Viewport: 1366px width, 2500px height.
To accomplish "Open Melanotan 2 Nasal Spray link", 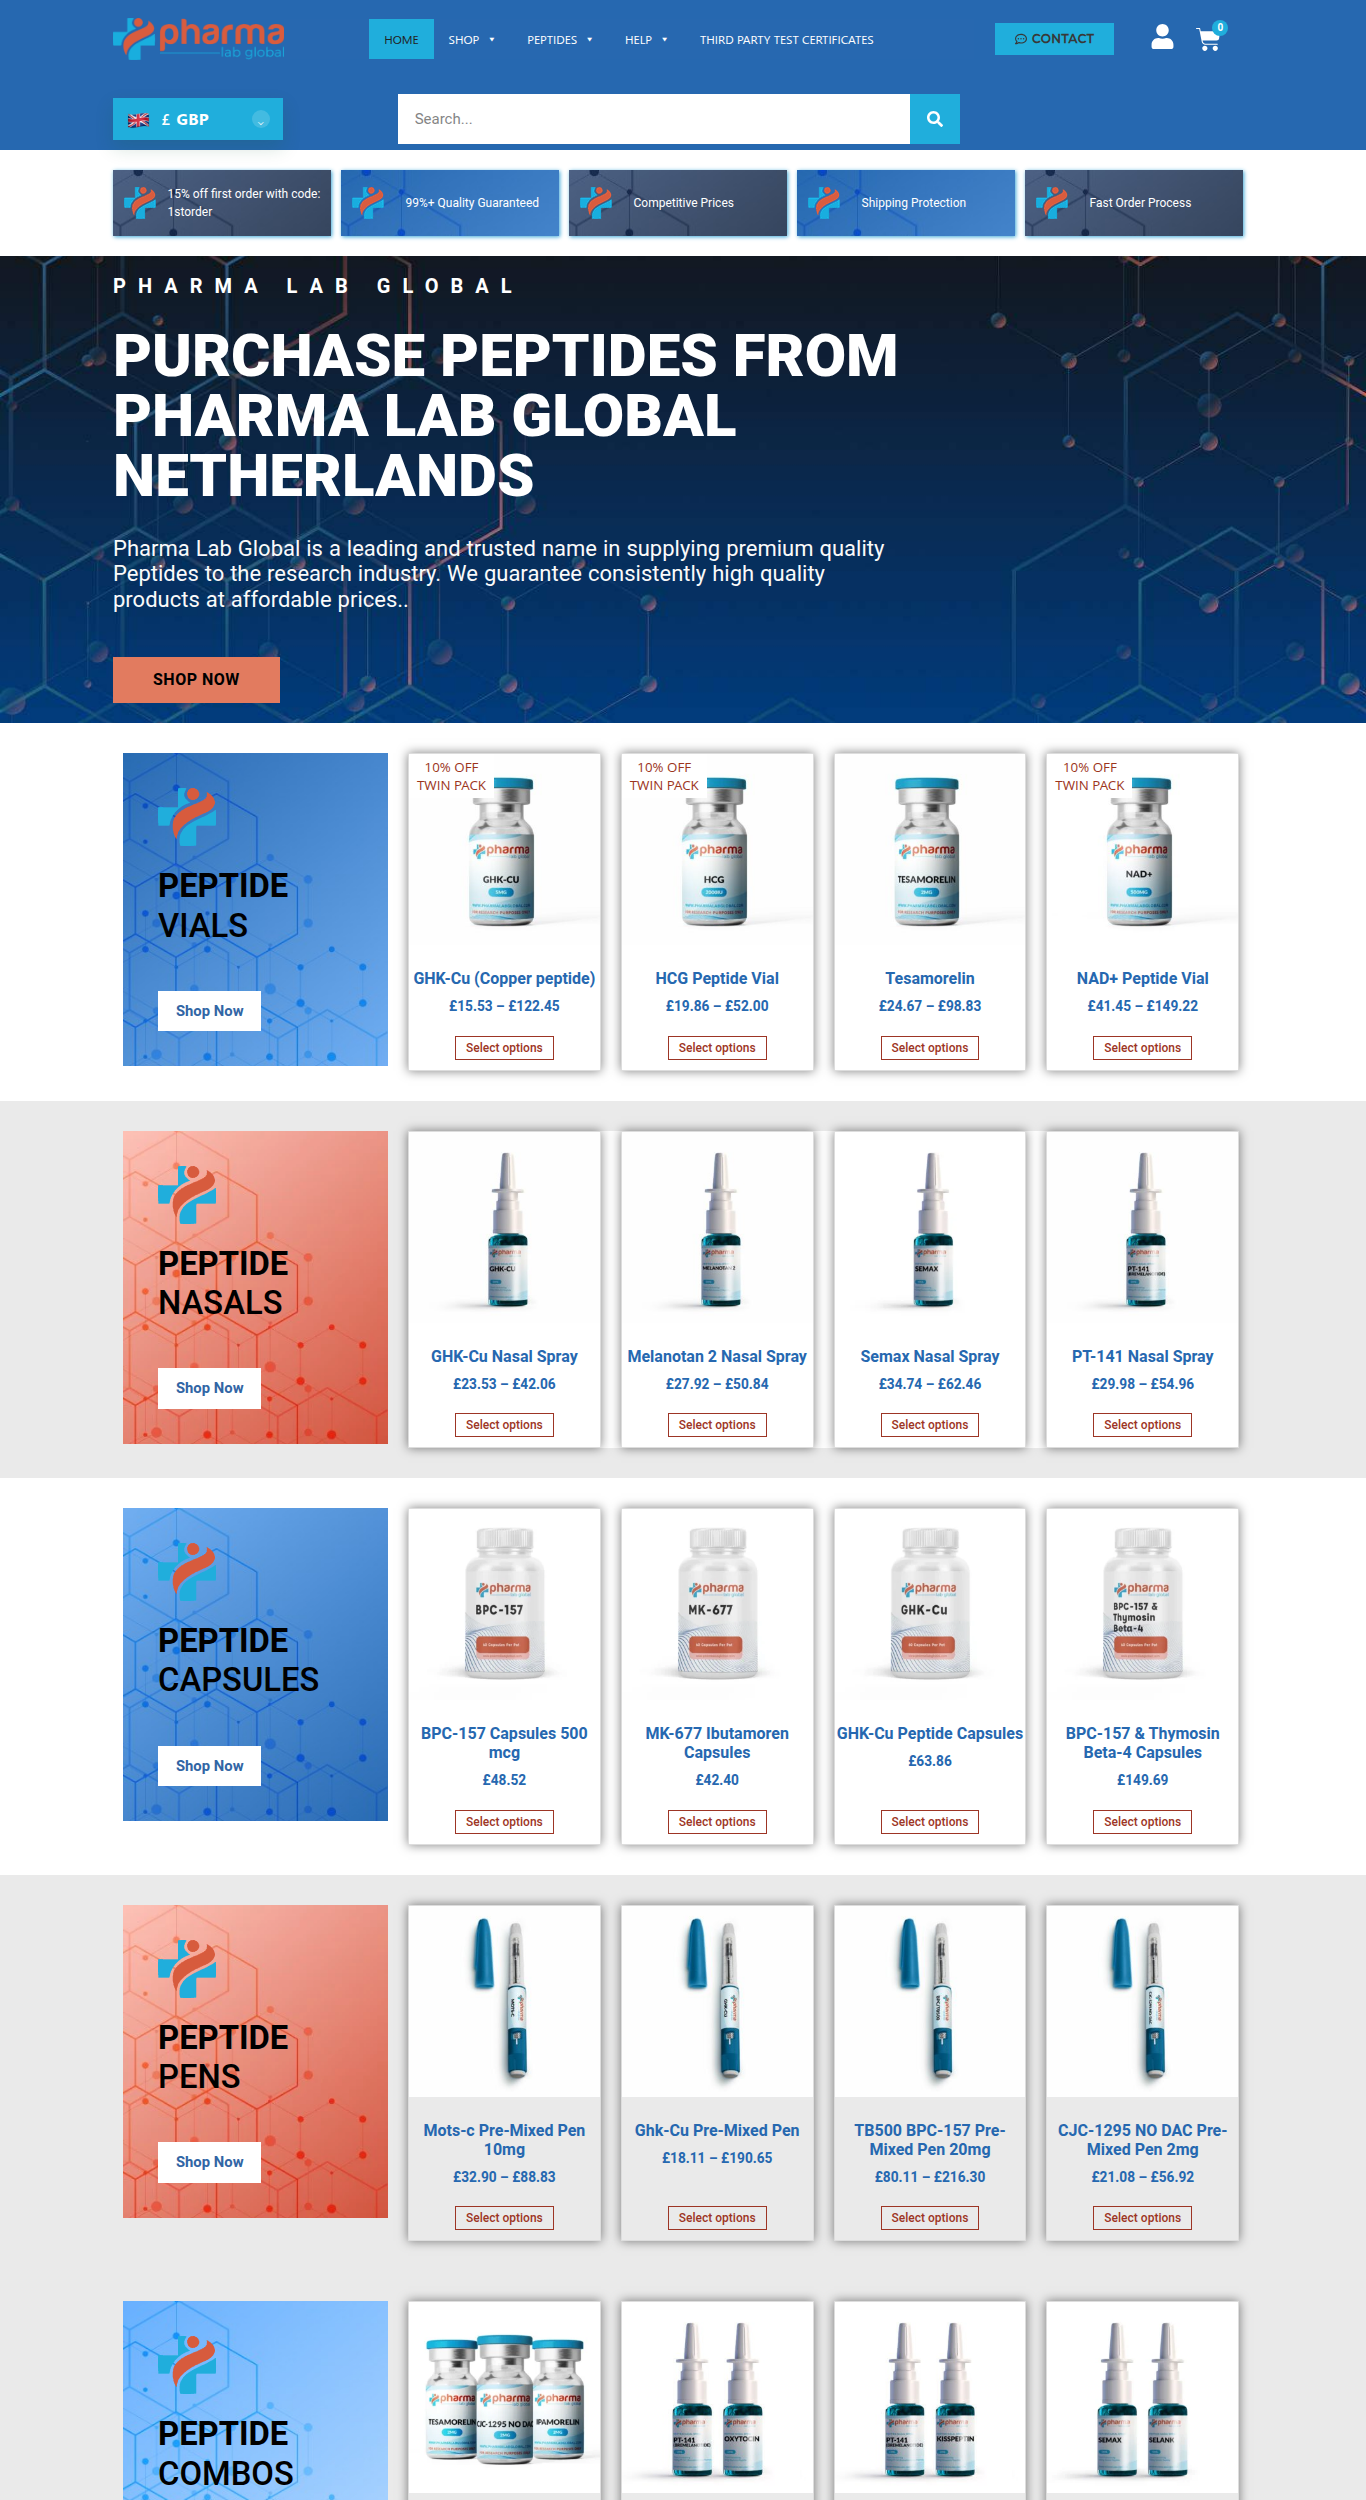I will click(x=717, y=1357).
